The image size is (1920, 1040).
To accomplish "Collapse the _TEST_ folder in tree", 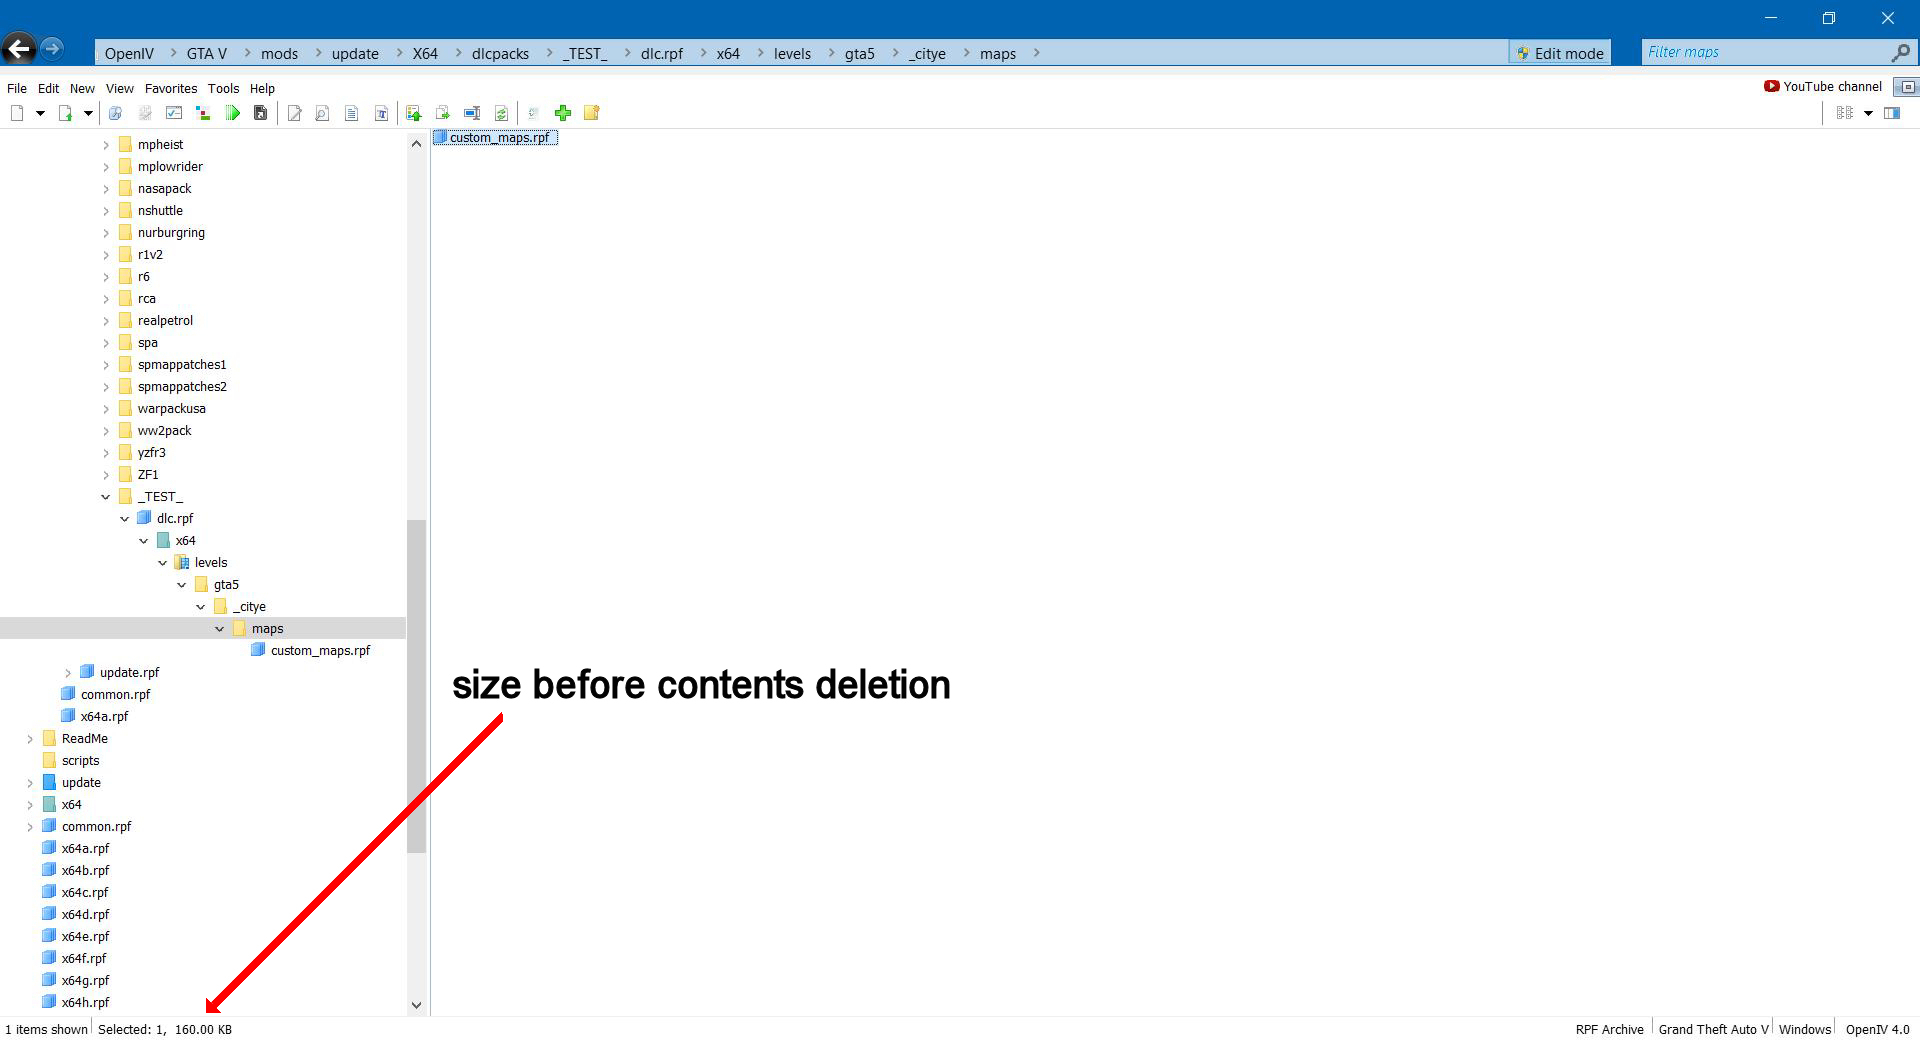I will [x=106, y=497].
